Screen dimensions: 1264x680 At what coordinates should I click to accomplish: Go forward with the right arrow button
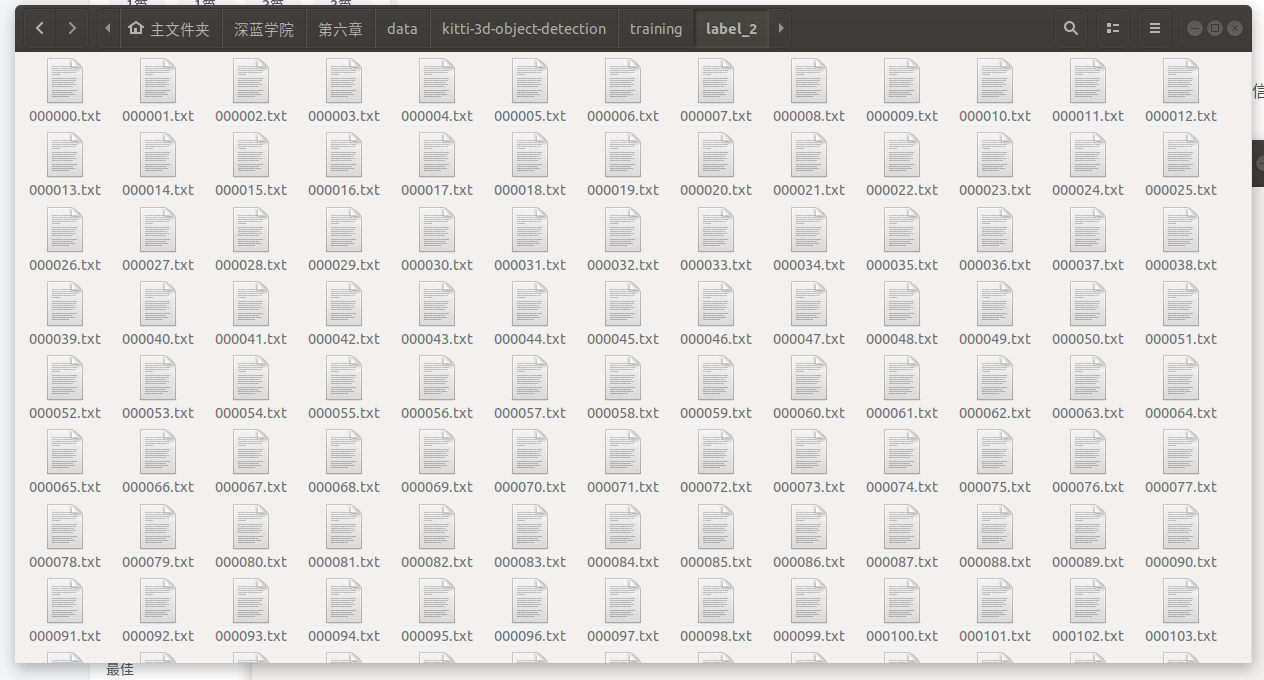point(72,29)
